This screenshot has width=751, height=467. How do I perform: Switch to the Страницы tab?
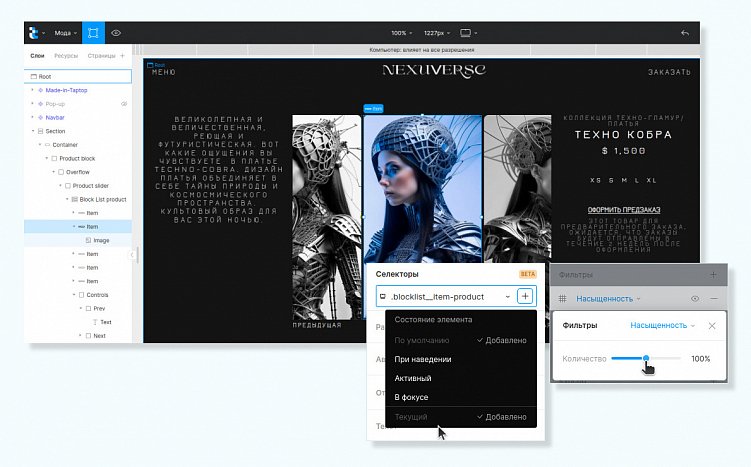pyautogui.click(x=102, y=56)
